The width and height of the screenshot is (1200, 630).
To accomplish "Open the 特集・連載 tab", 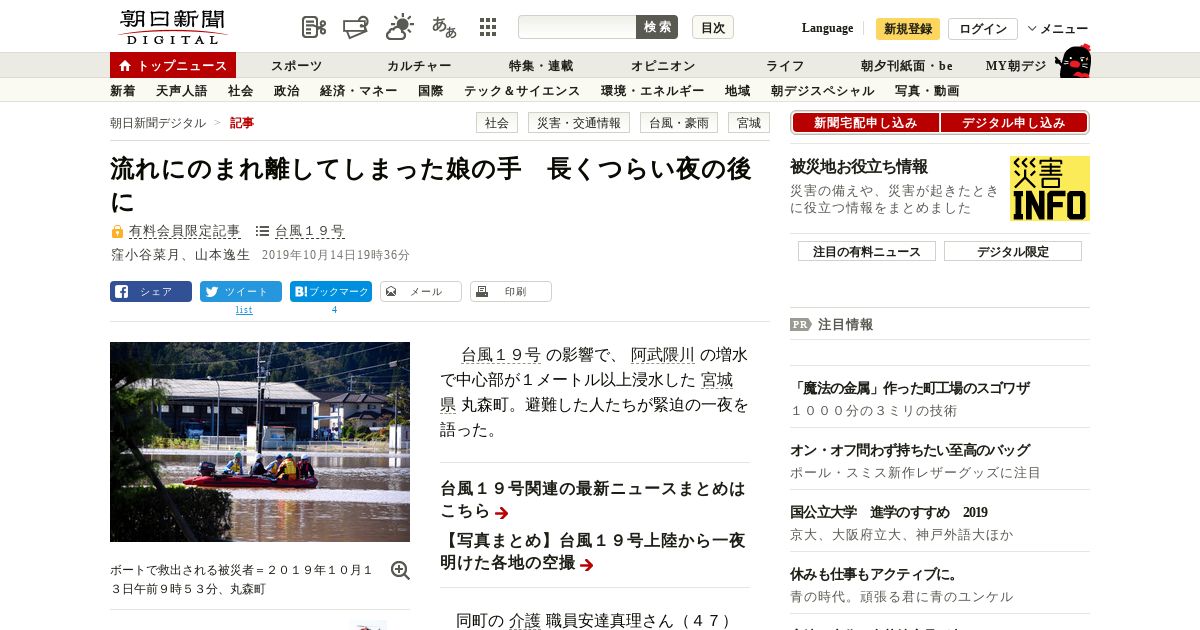I will tap(541, 66).
